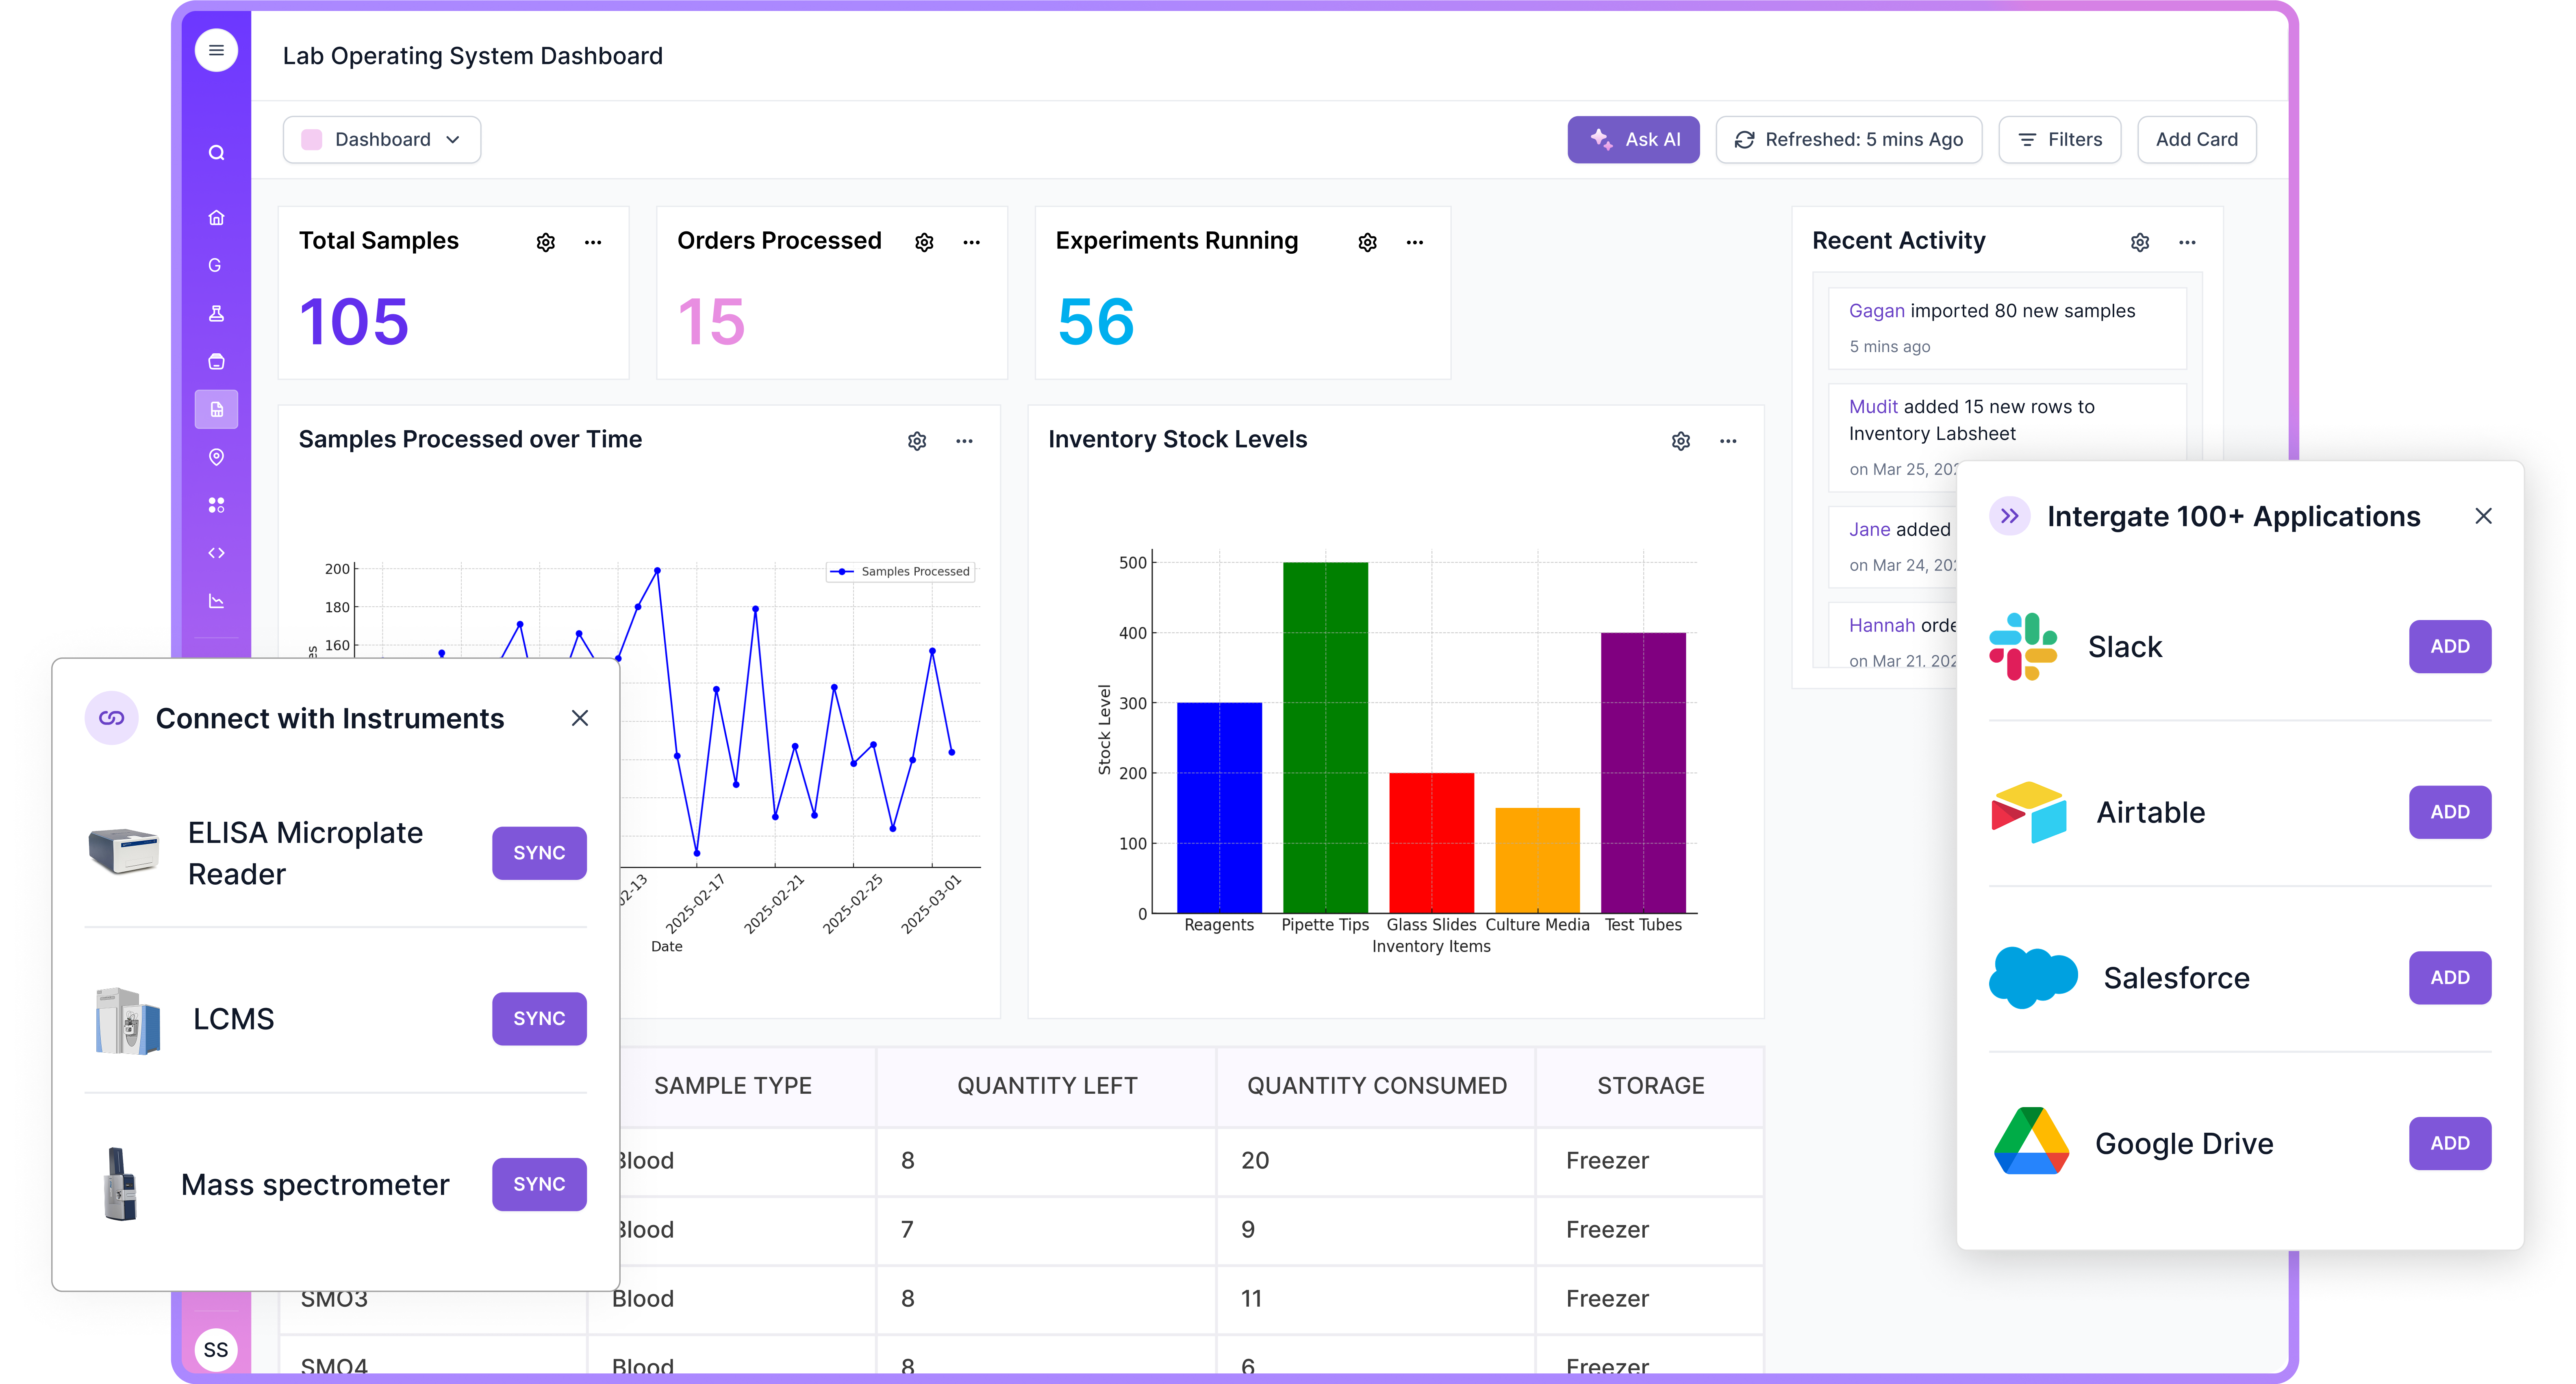Screen dimensions: 2576x1384
Task: Add the Slack integration
Action: pos(2450,647)
